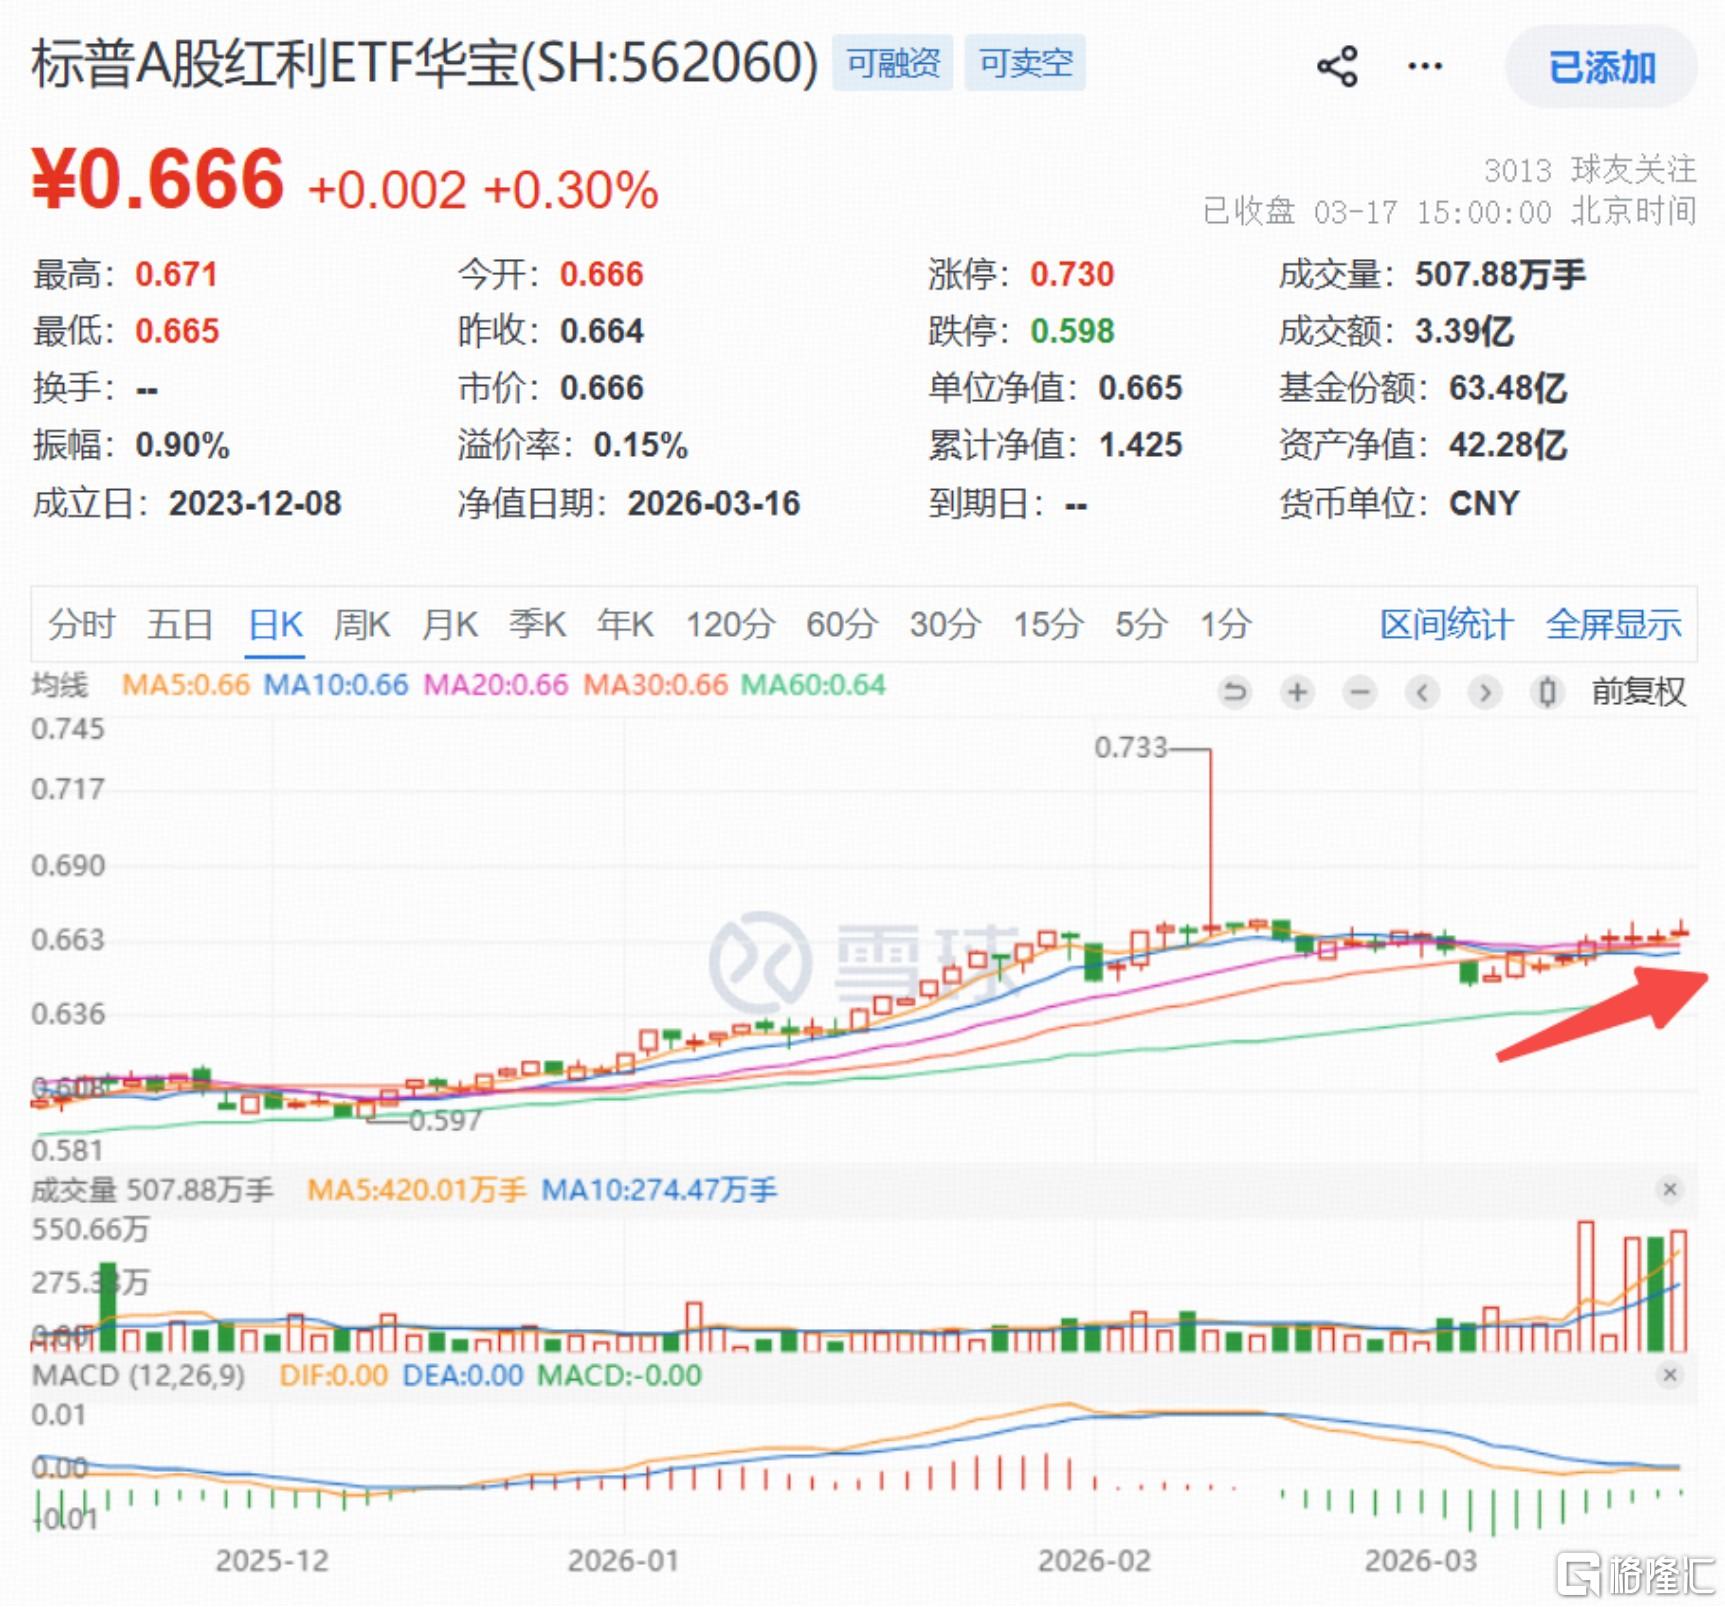Viewport: 1725px width, 1607px height.
Task: Click the 0.597 low price marker
Action: (445, 1120)
